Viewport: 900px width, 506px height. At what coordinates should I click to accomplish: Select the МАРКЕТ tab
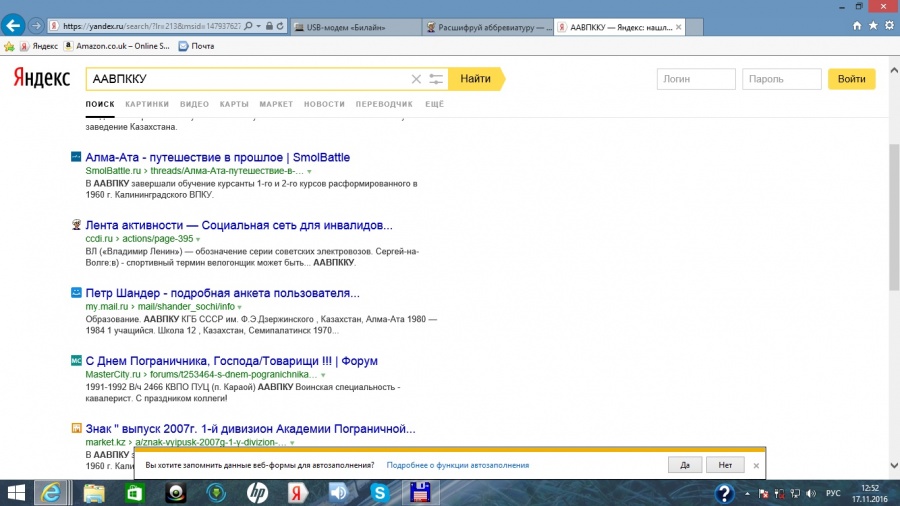(x=276, y=104)
